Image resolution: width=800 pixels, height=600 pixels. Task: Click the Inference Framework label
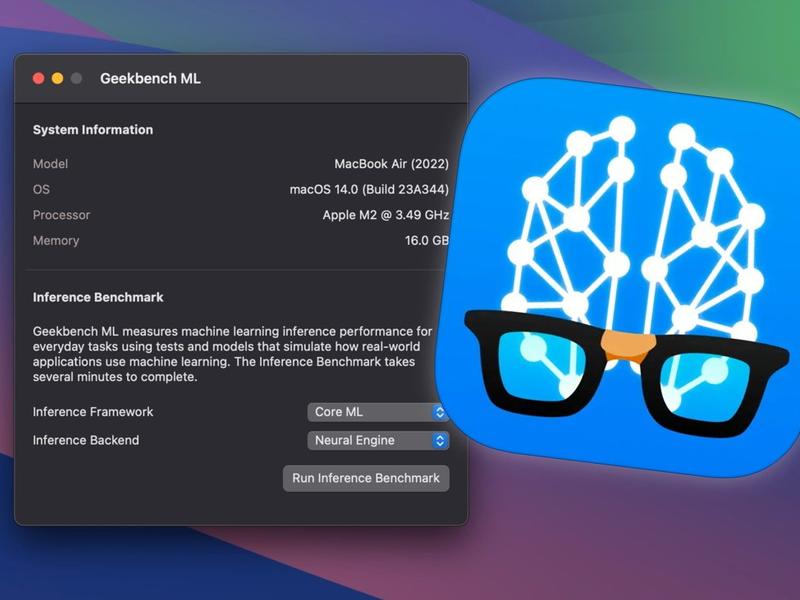pos(93,412)
